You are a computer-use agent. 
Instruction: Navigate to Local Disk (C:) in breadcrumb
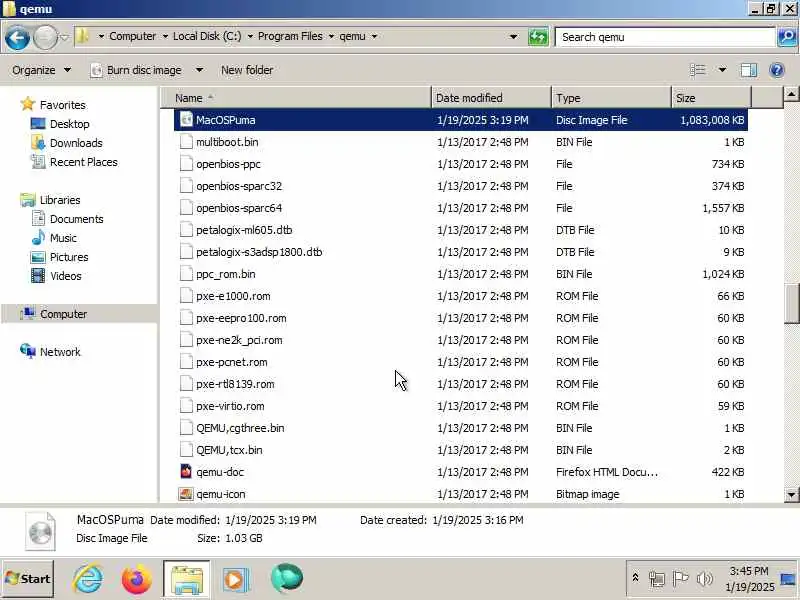tap(207, 36)
